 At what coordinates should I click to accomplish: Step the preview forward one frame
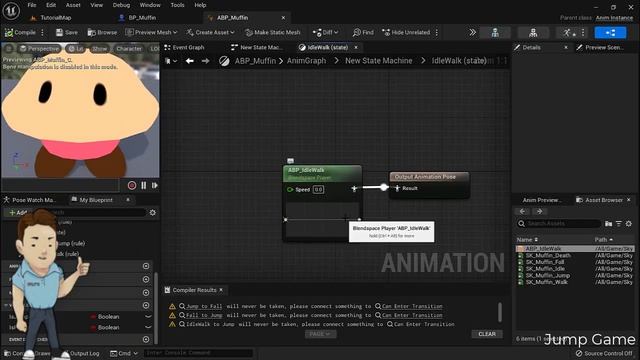click(x=155, y=185)
